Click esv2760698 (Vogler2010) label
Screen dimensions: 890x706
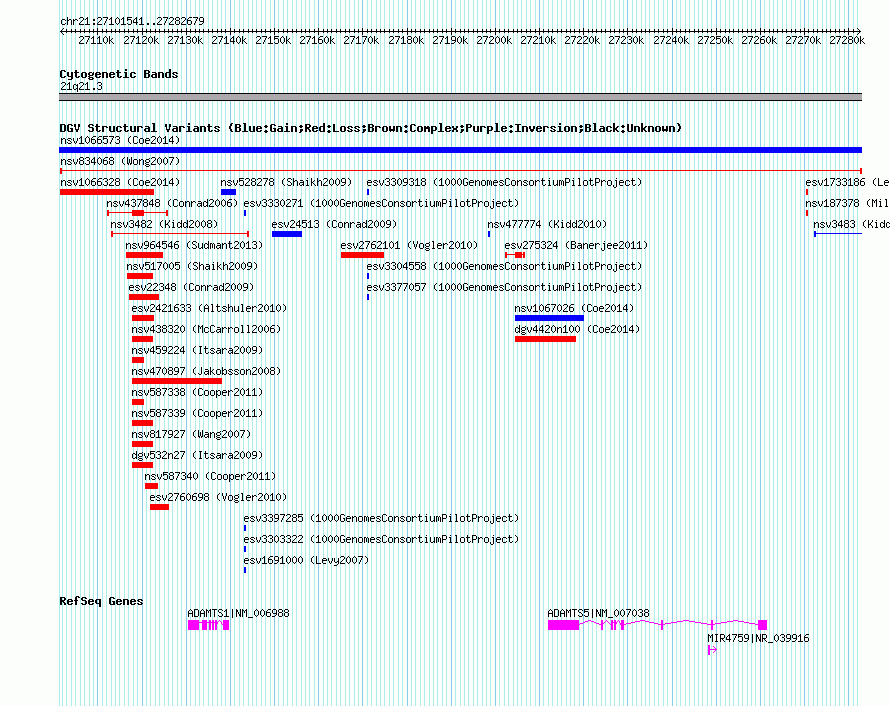(x=218, y=497)
